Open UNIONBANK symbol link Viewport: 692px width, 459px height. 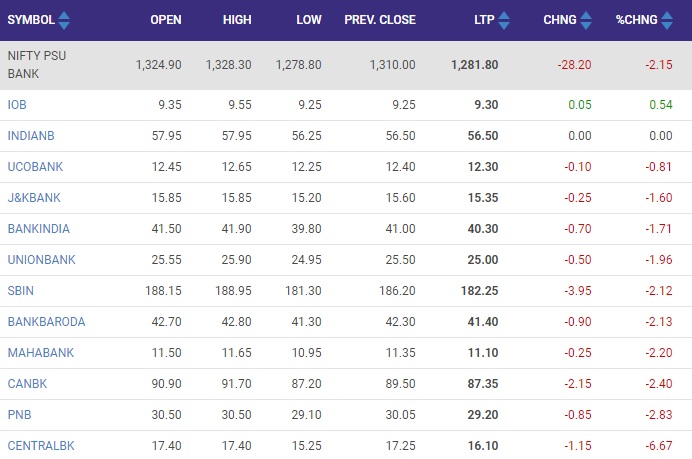coord(41,260)
